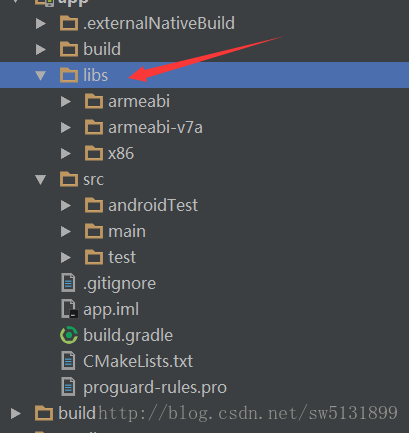Select the build folder under app
Image resolution: width=409 pixels, height=433 pixels.
pos(102,49)
